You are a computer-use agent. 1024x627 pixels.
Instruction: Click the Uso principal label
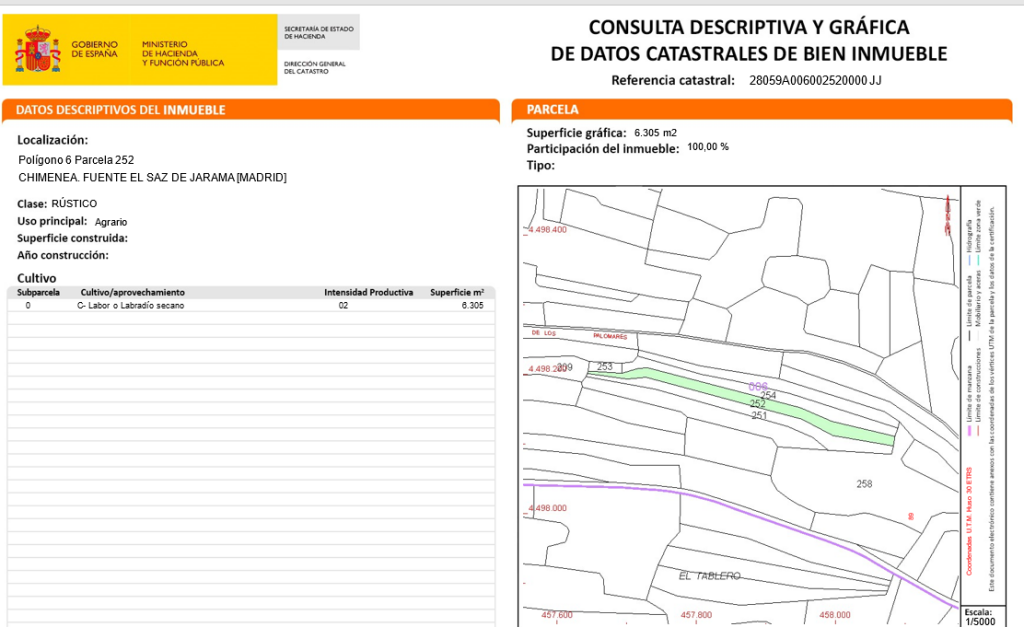click(x=52, y=221)
